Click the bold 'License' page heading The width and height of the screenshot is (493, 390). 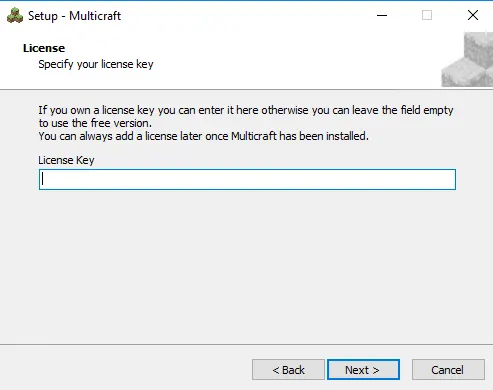click(x=44, y=48)
